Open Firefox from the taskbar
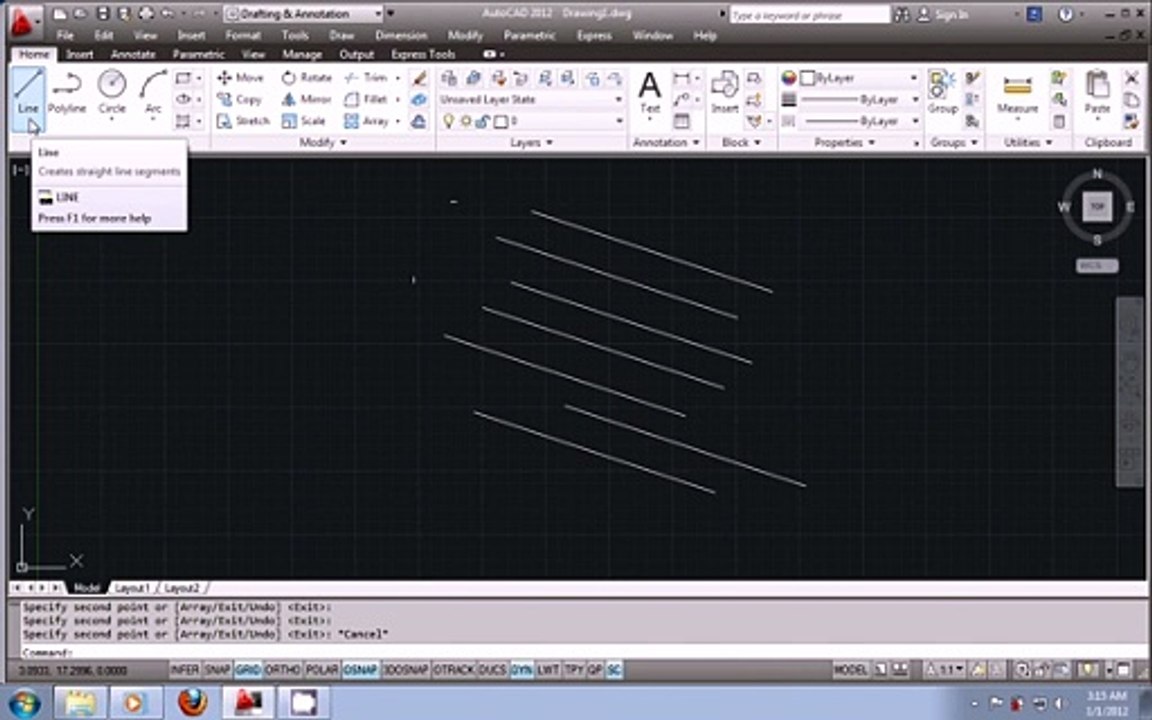This screenshot has width=1152, height=720. pos(192,702)
